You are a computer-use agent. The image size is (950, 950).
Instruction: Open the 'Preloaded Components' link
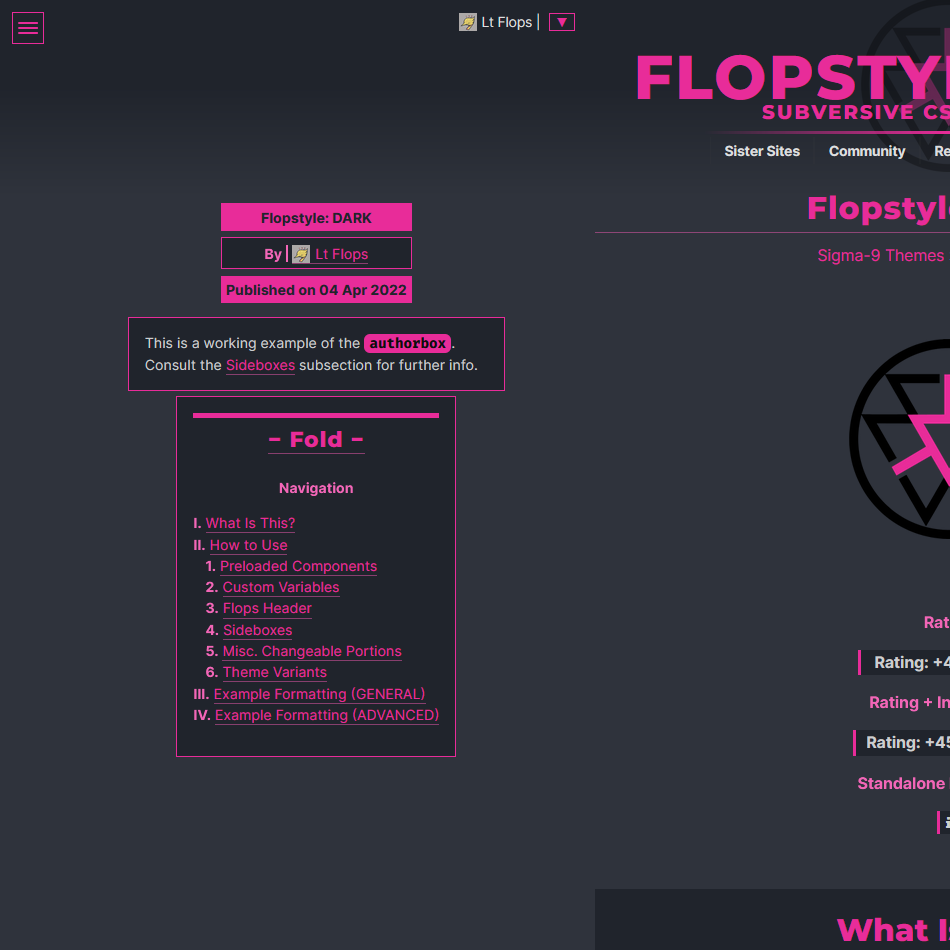click(298, 566)
